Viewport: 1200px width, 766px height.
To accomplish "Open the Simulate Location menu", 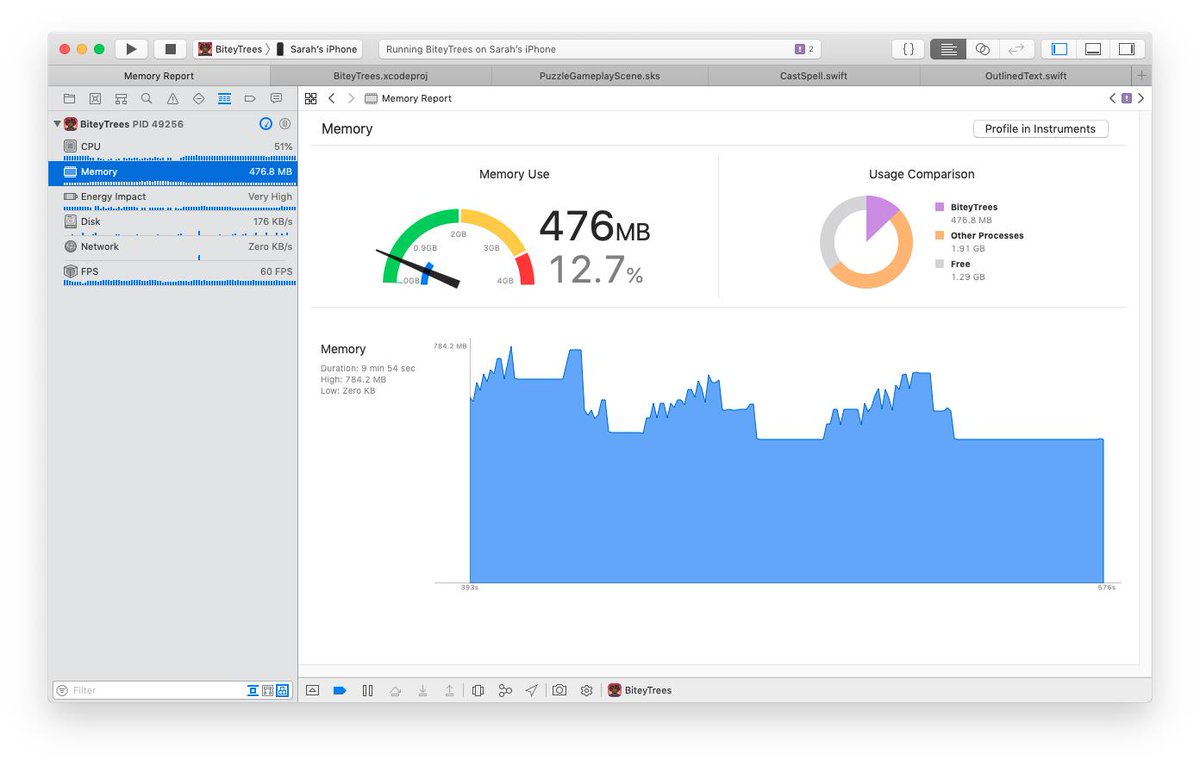I will 532,690.
